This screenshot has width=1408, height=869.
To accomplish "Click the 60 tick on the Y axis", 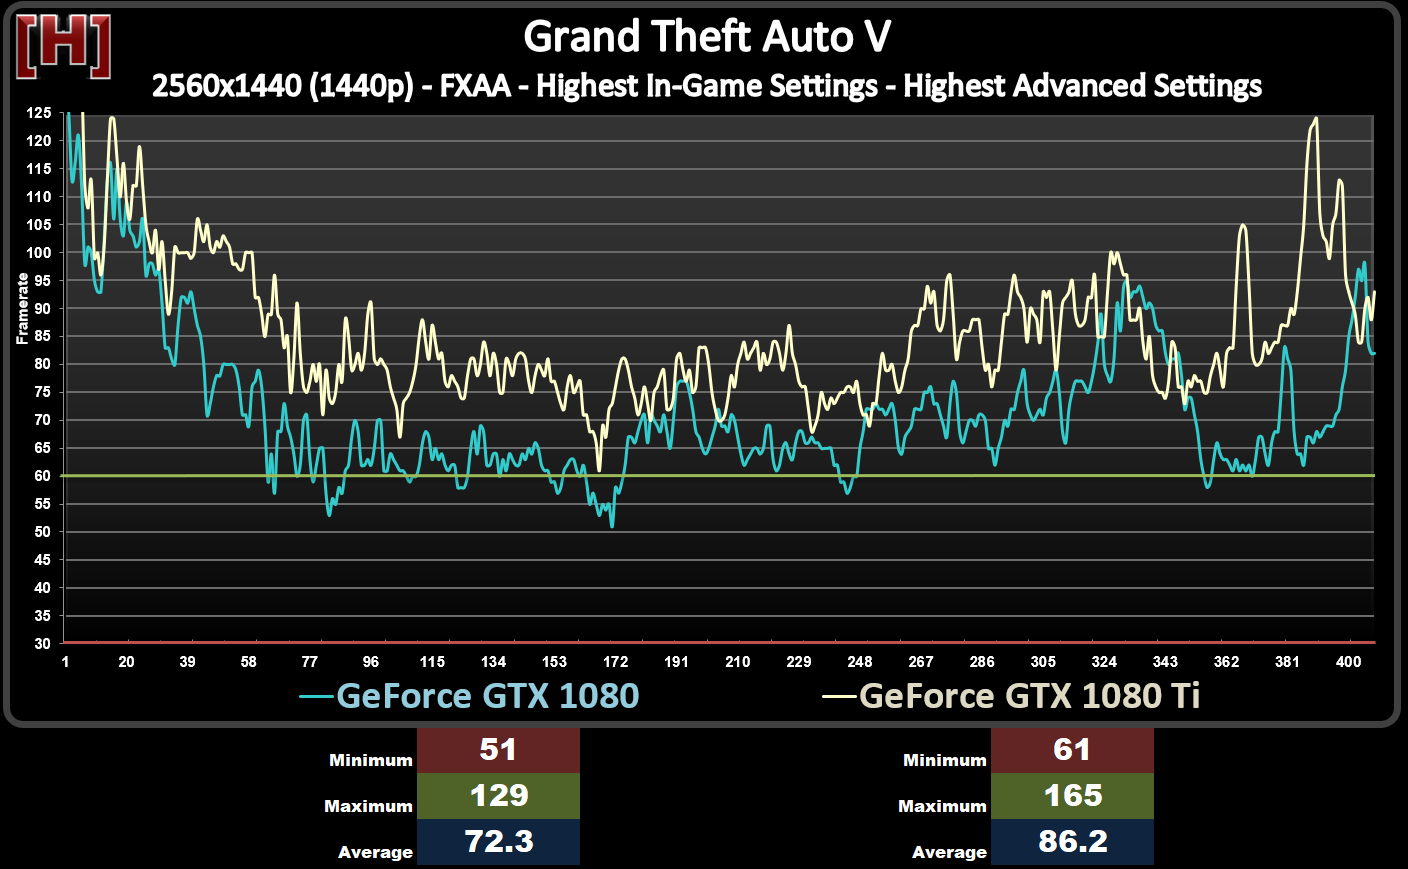I will tap(42, 476).
